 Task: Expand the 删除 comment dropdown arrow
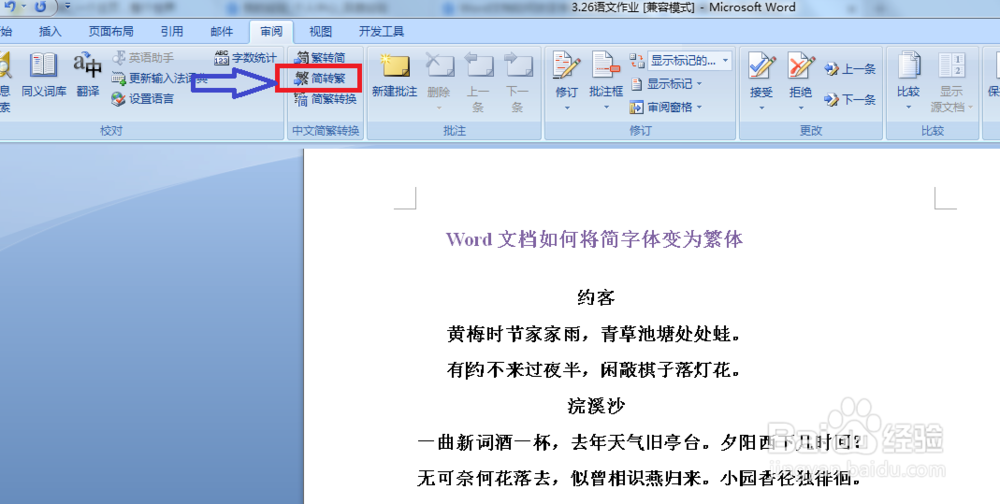[x=439, y=108]
